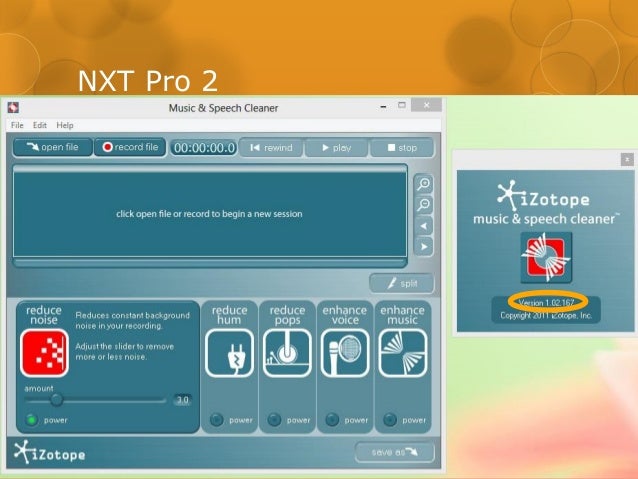Screen dimensions: 638x479
Task: Turn on reduce pops power
Action: point(274,420)
